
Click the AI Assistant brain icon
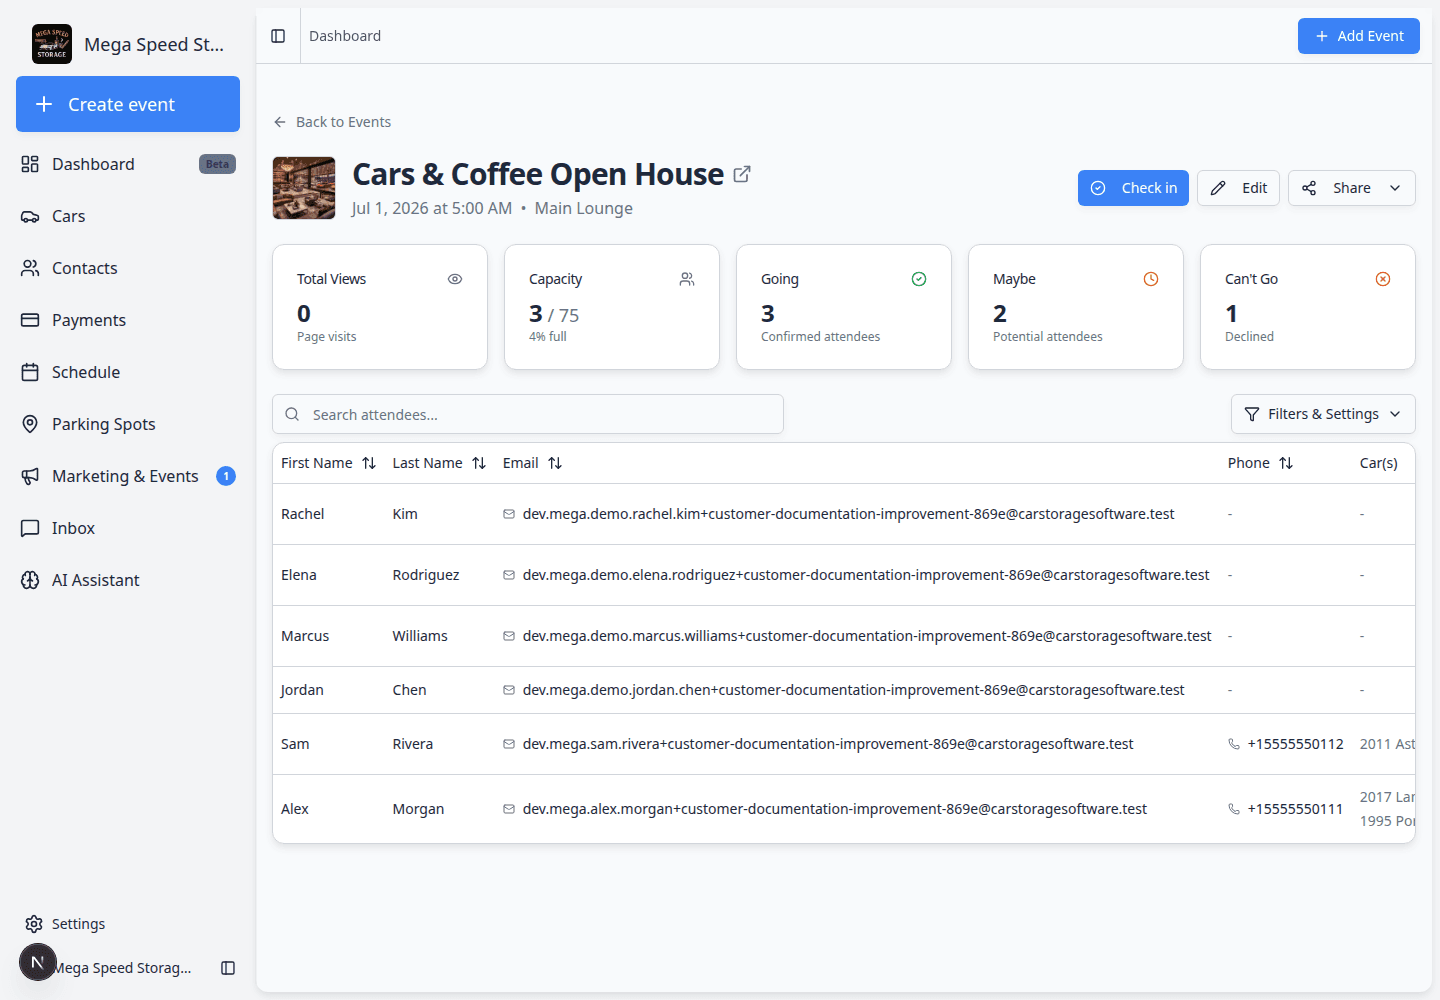[x=30, y=580]
